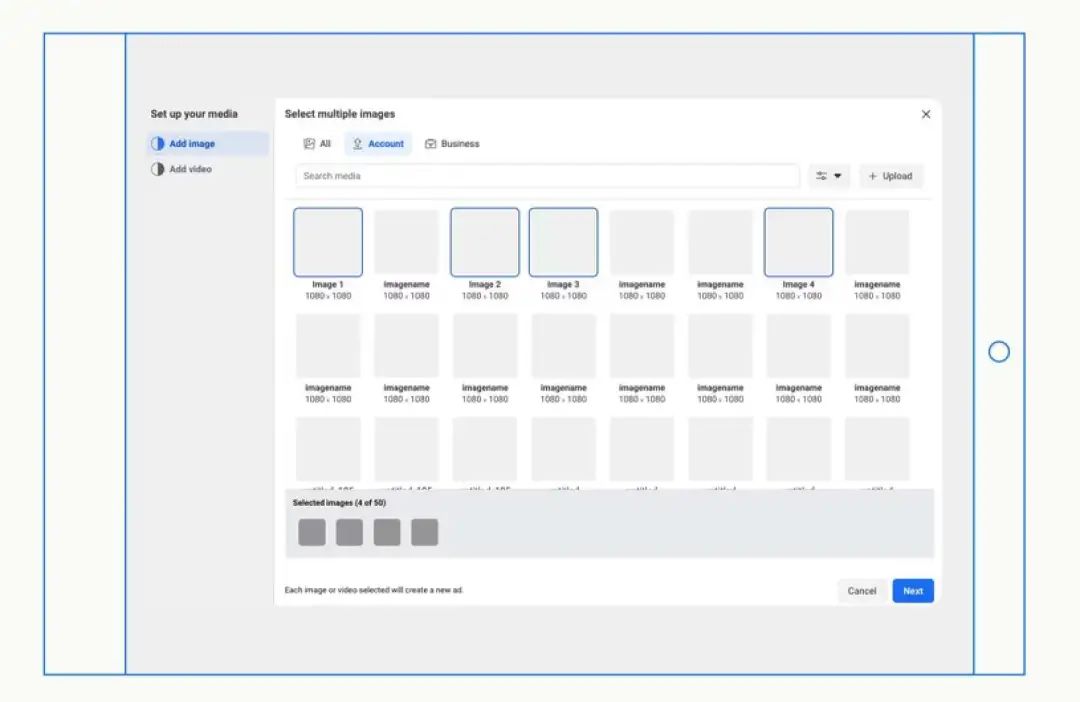
Task: Switch to the All tab
Action: (x=317, y=143)
